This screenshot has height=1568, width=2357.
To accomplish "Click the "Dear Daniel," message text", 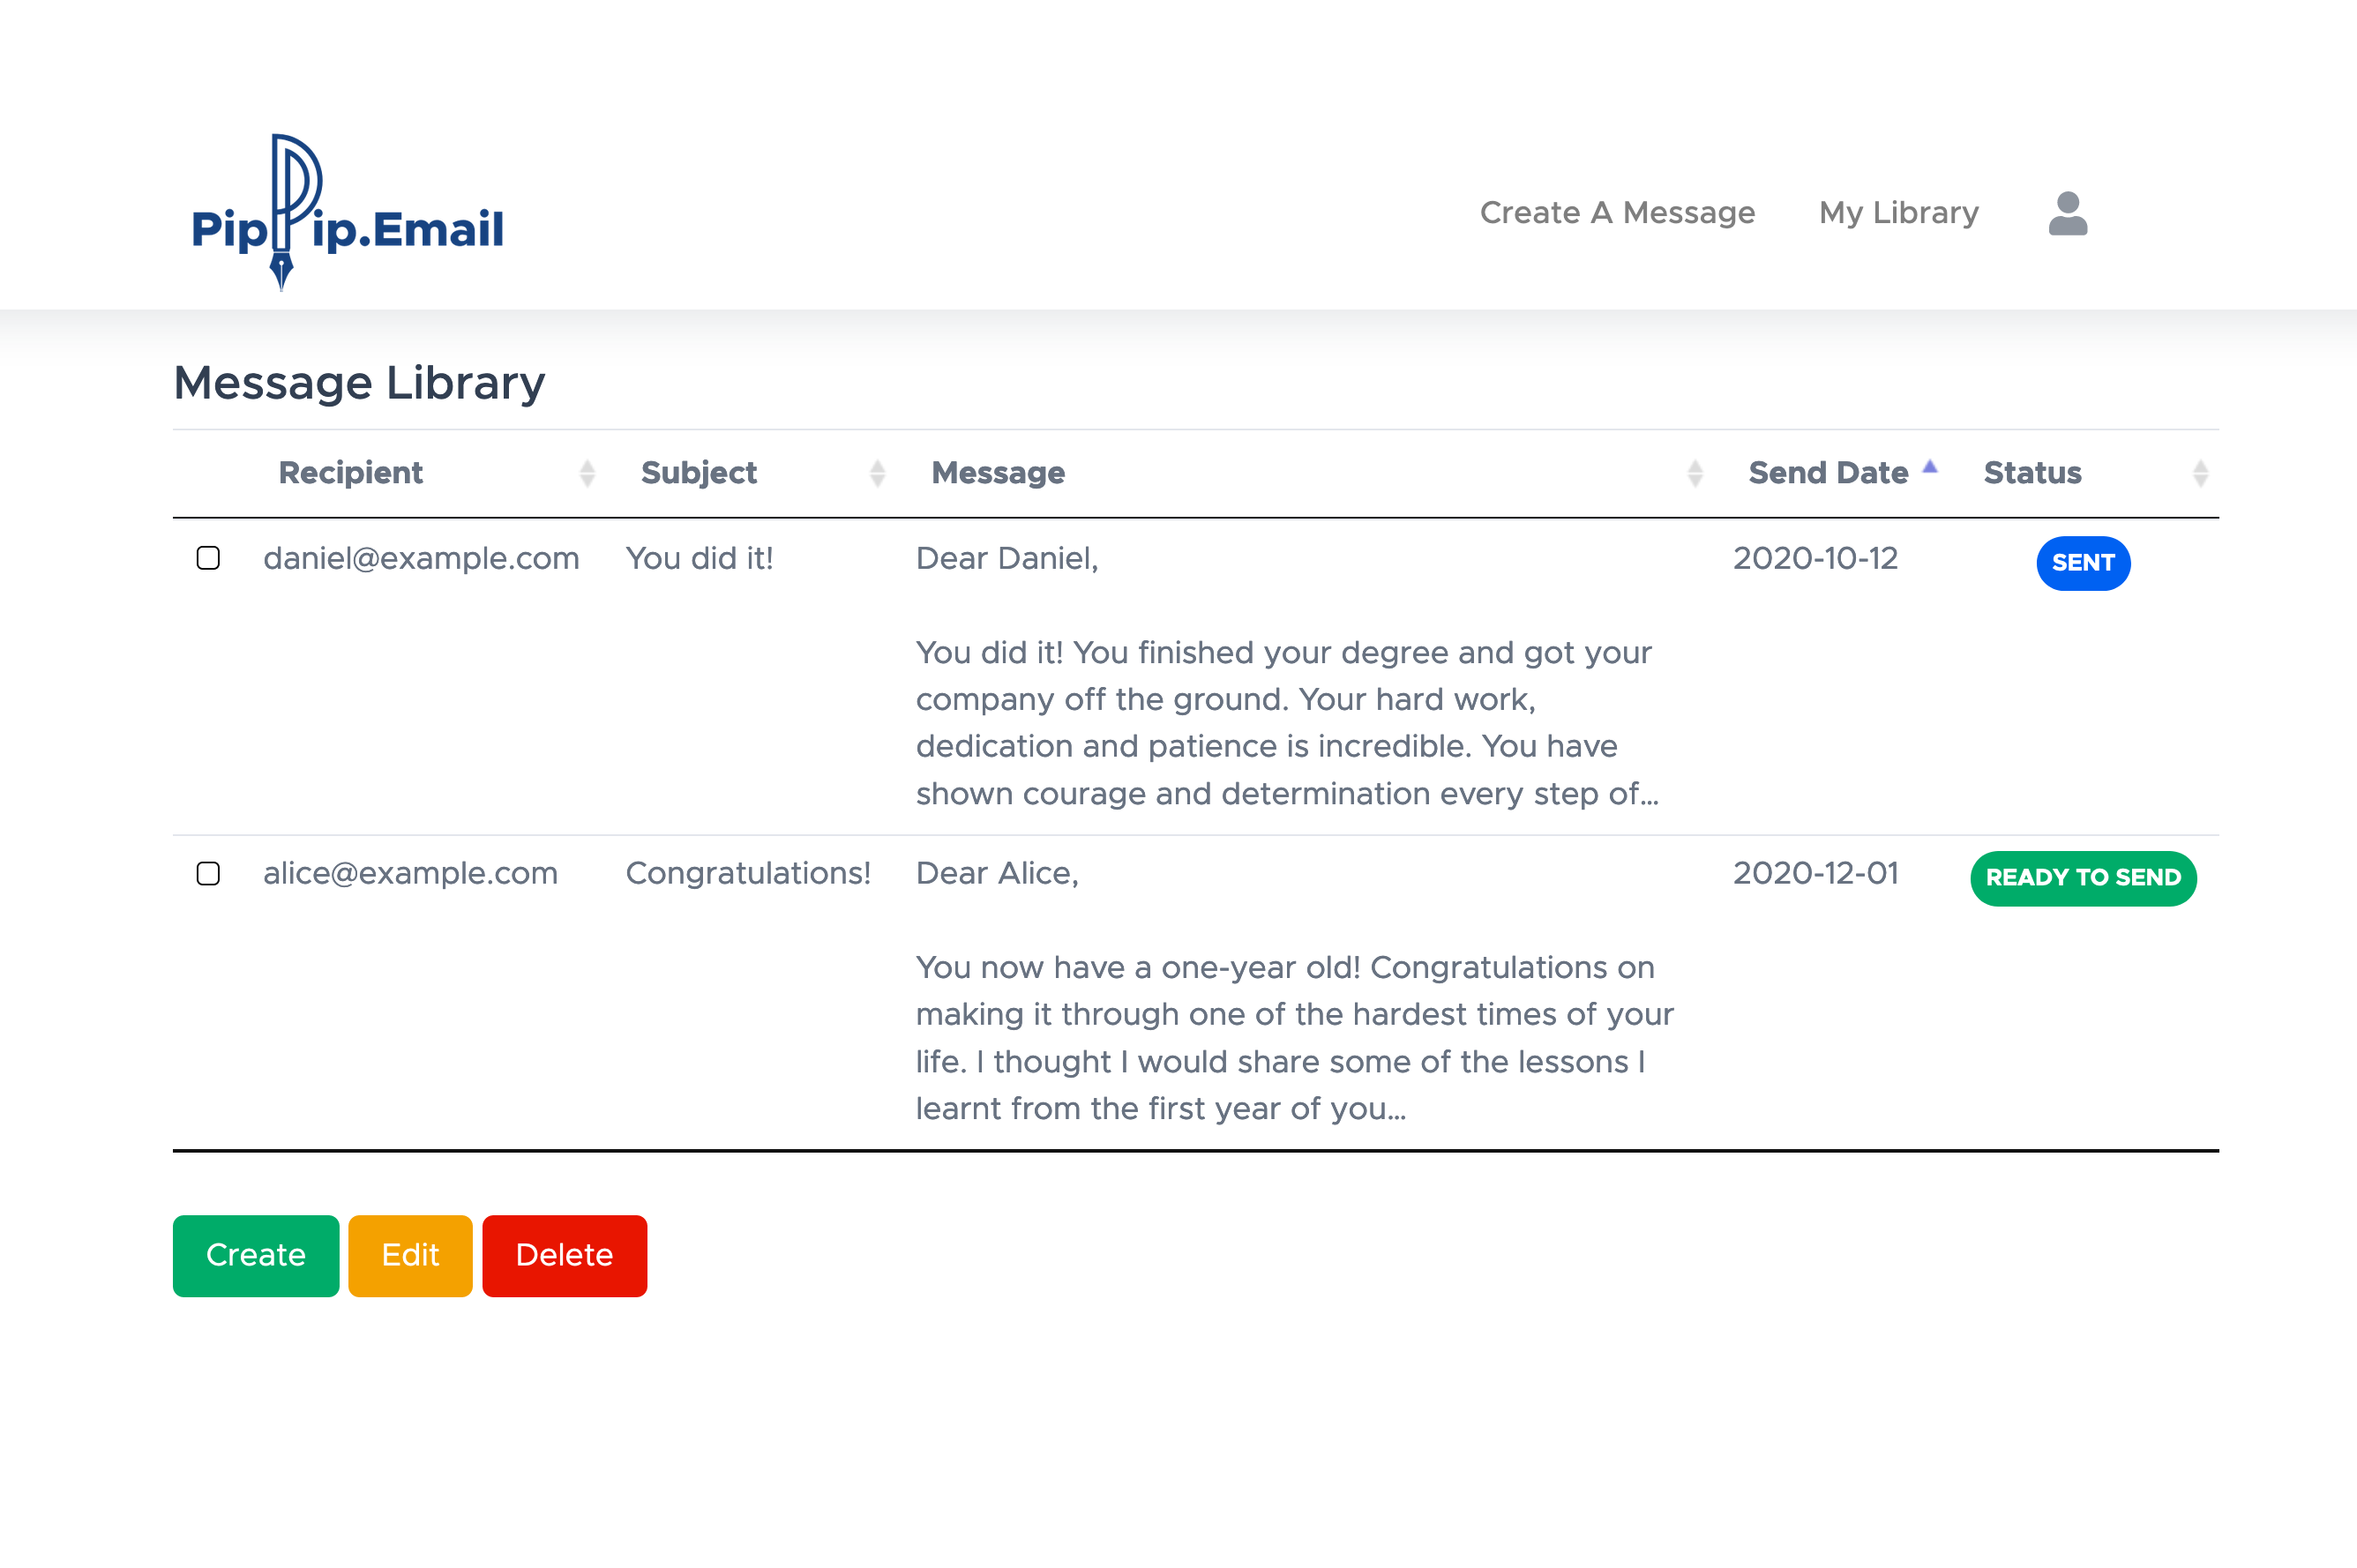I will point(1007,558).
